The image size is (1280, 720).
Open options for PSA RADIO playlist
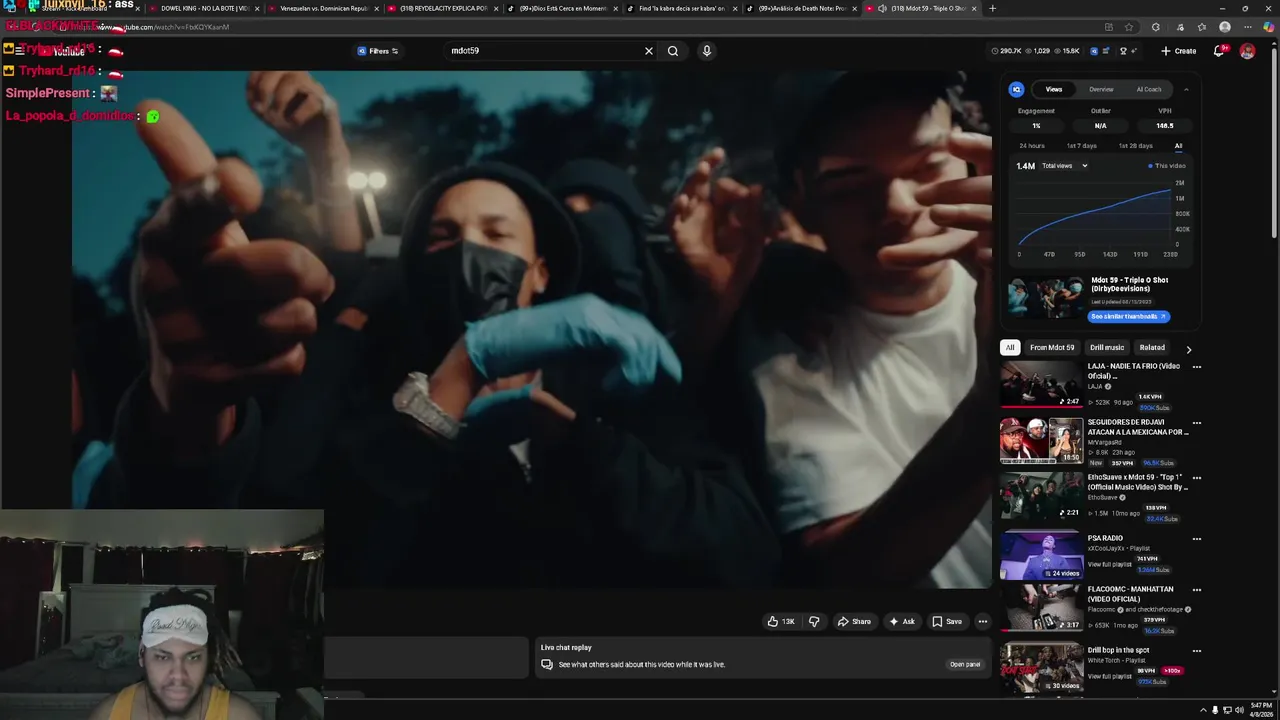[x=1196, y=539]
